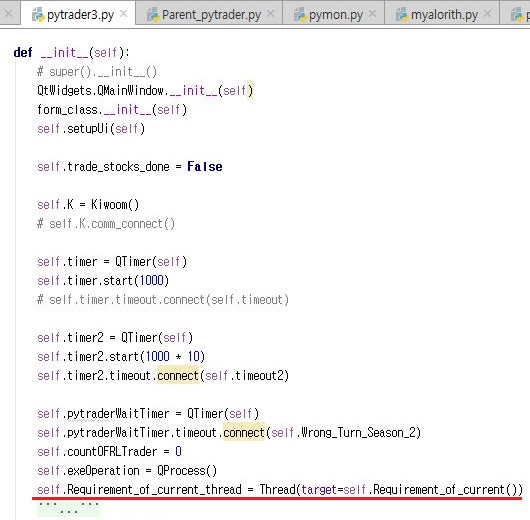Click the Python file icon on pytrader3.py tab
This screenshot has width=530, height=520.
click(38, 15)
